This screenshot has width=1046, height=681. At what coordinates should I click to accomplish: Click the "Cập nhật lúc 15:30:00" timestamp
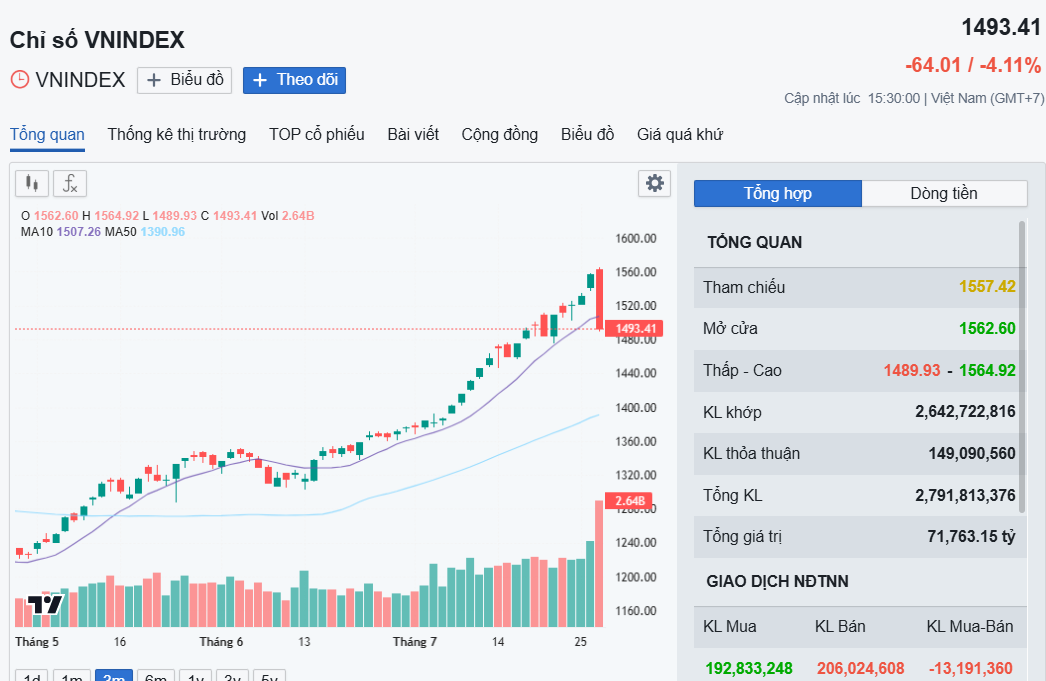[x=852, y=99]
